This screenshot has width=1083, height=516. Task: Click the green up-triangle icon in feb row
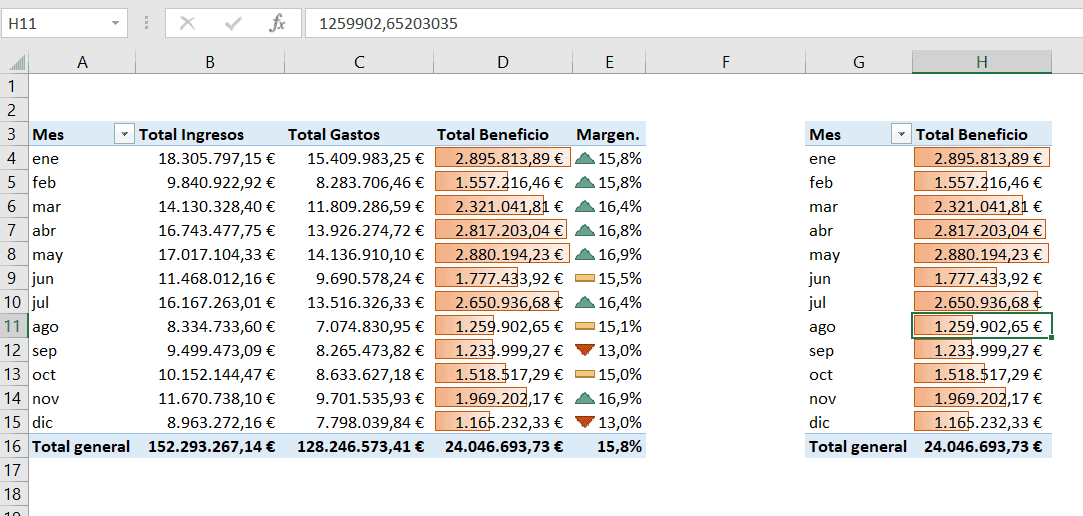pos(584,182)
